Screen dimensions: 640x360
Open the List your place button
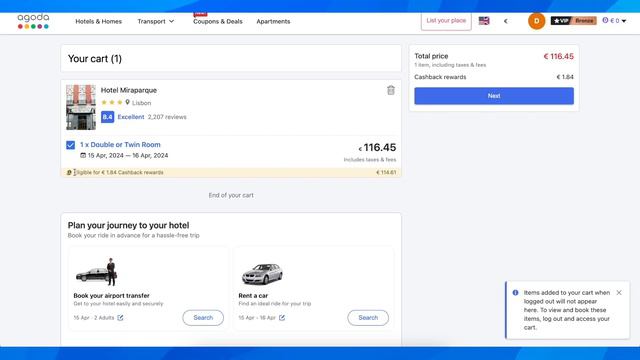[446, 21]
